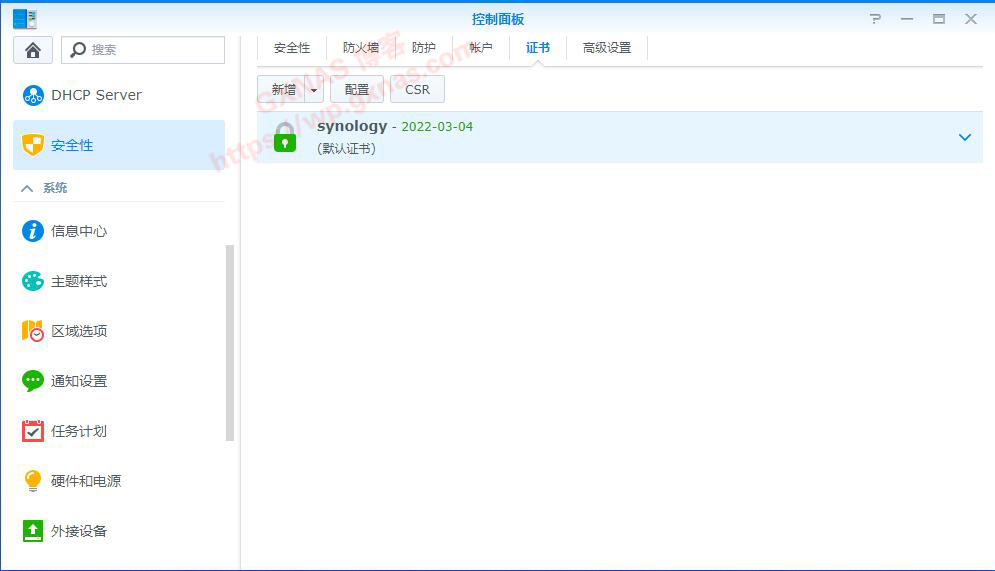The width and height of the screenshot is (995, 571).
Task: Click the sidebar vertical scrollbar
Action: [x=230, y=342]
